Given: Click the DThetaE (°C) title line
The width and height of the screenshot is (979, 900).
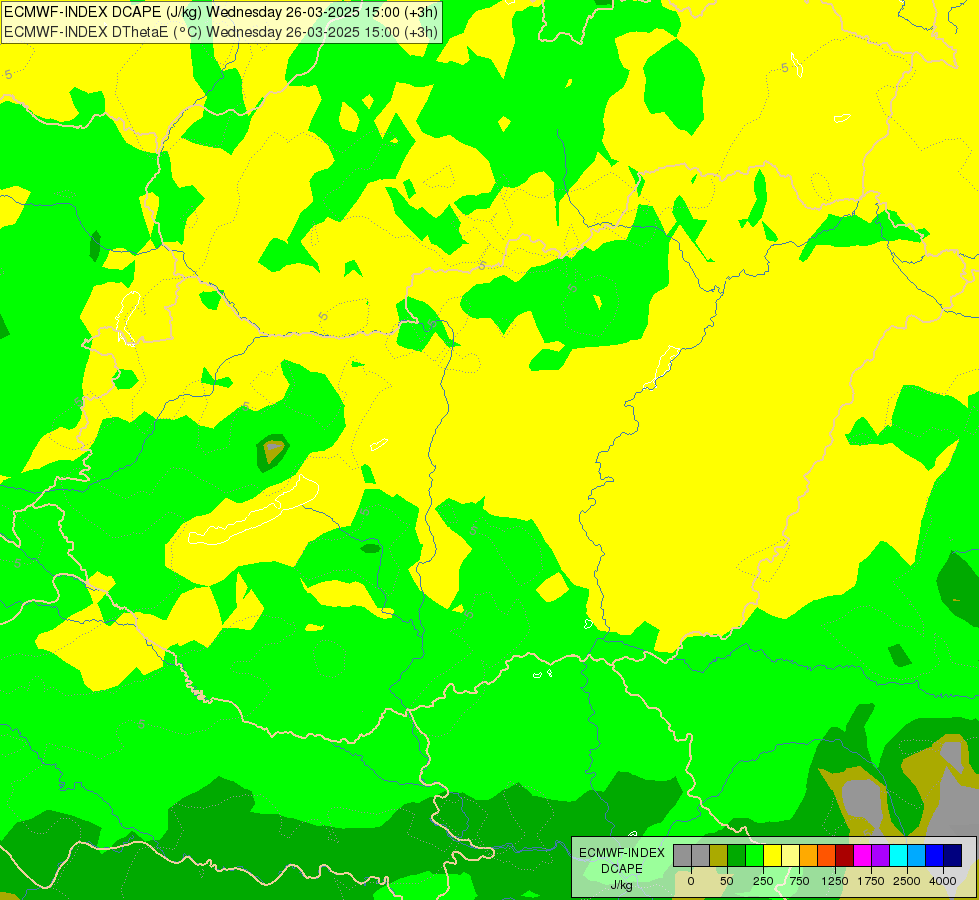Looking at the screenshot, I should (221, 31).
